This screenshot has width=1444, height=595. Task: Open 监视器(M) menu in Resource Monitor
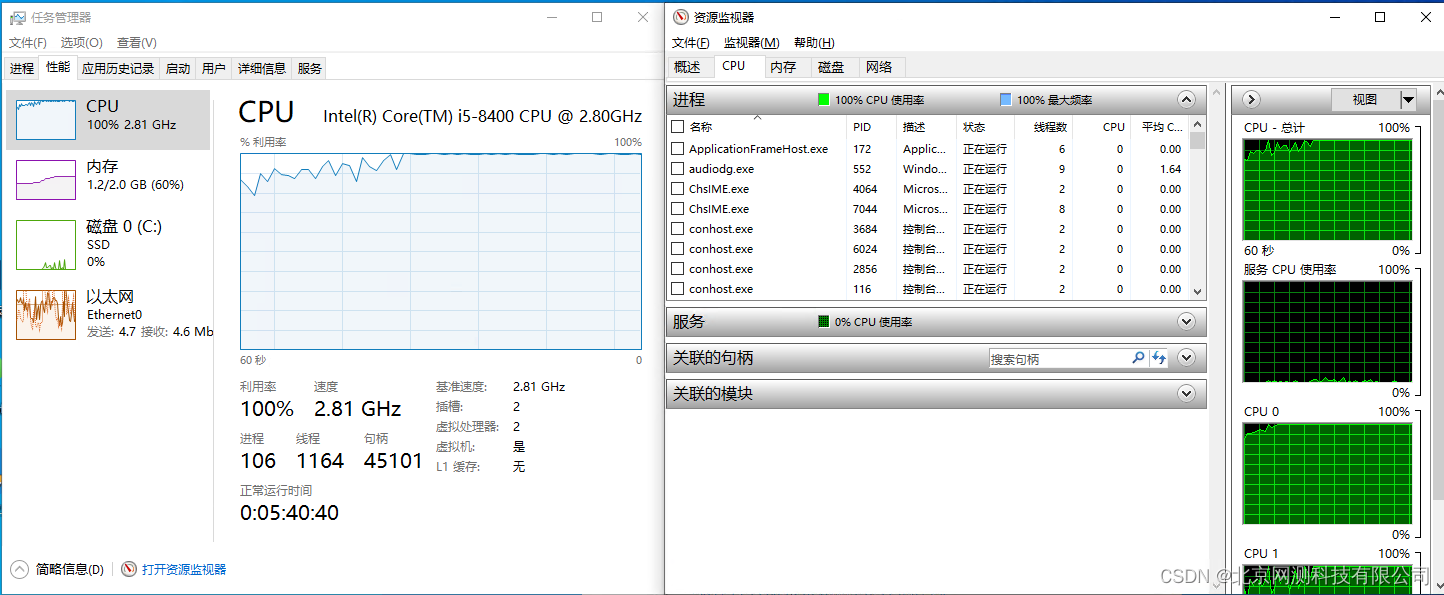[x=752, y=43]
